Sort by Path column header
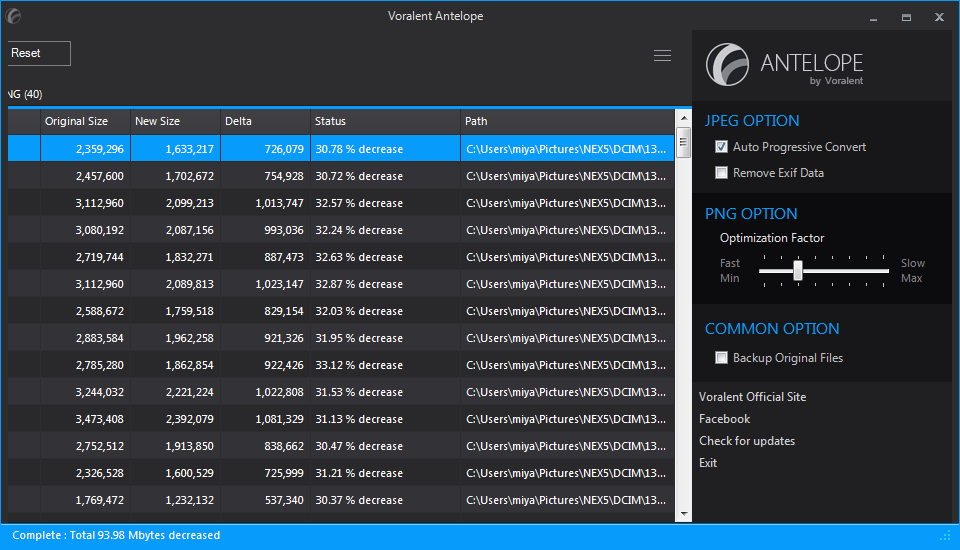Viewport: 960px width, 550px height. pyautogui.click(x=567, y=121)
